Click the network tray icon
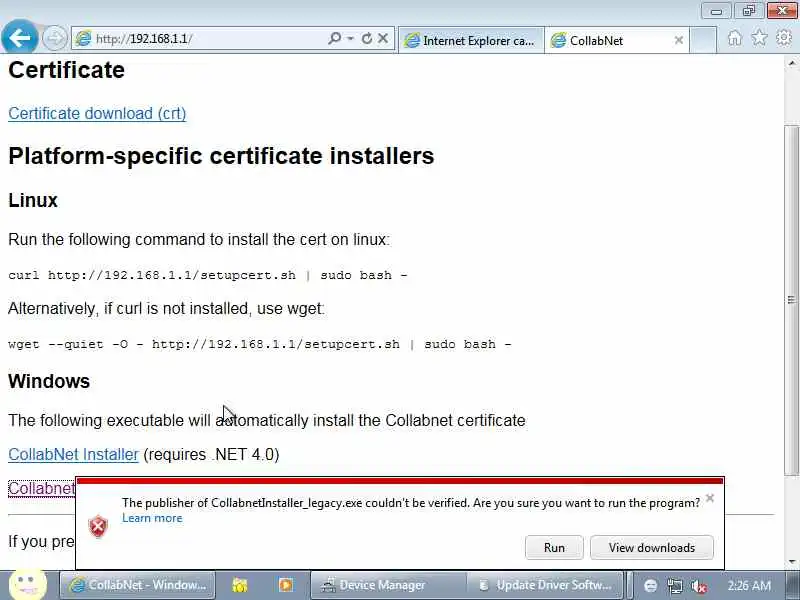The image size is (800, 600). [675, 586]
